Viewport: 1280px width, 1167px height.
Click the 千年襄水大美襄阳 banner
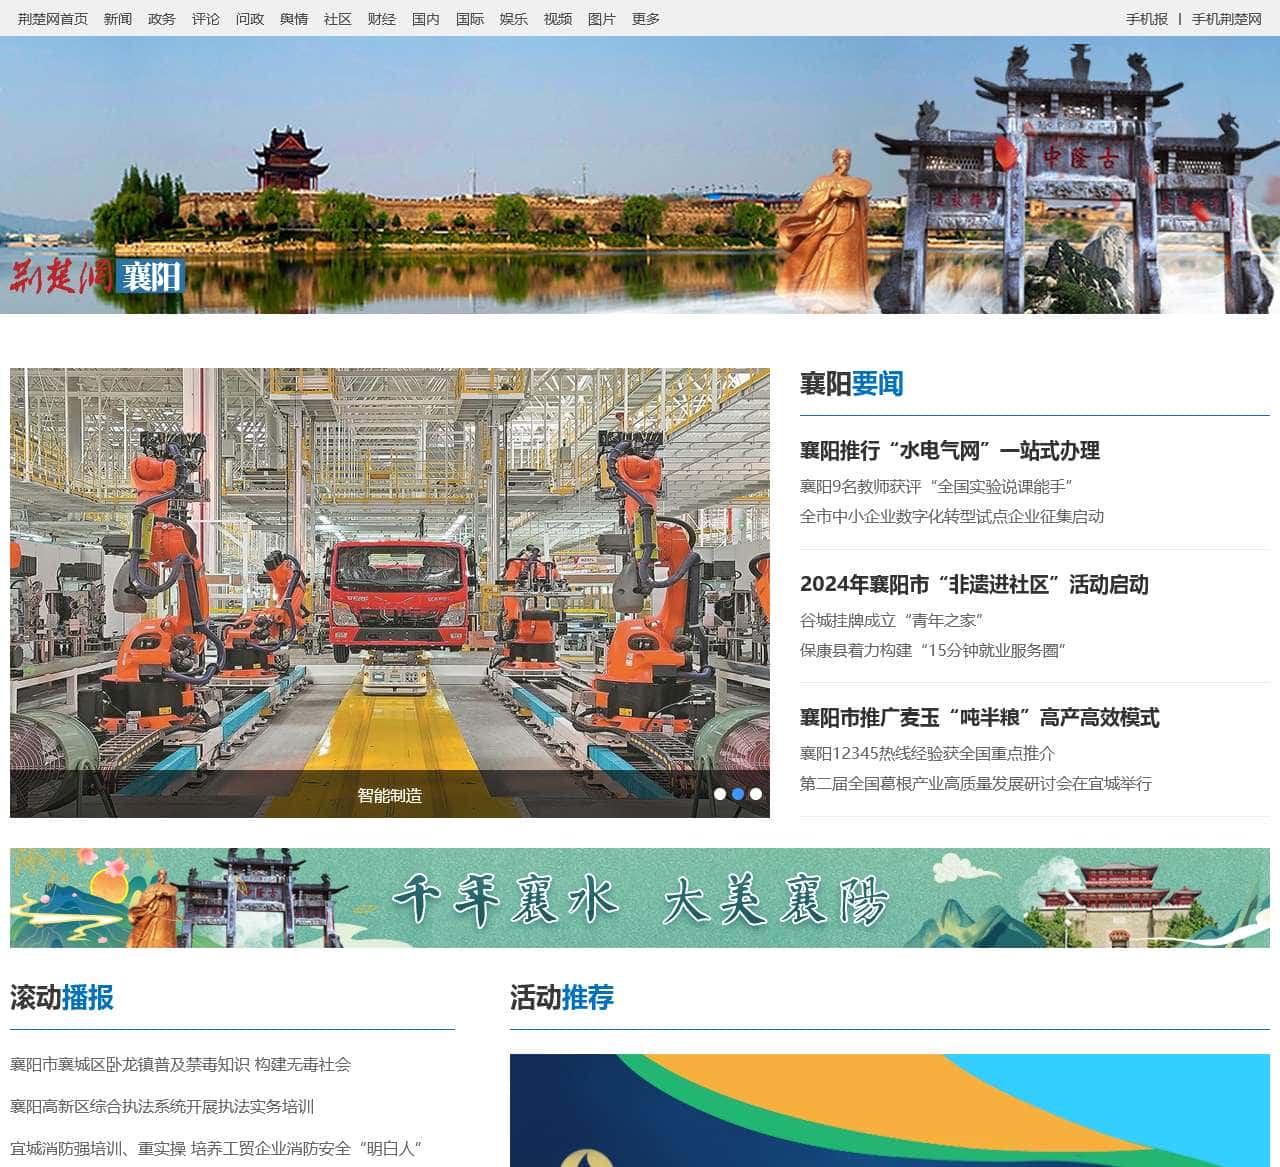click(640, 898)
